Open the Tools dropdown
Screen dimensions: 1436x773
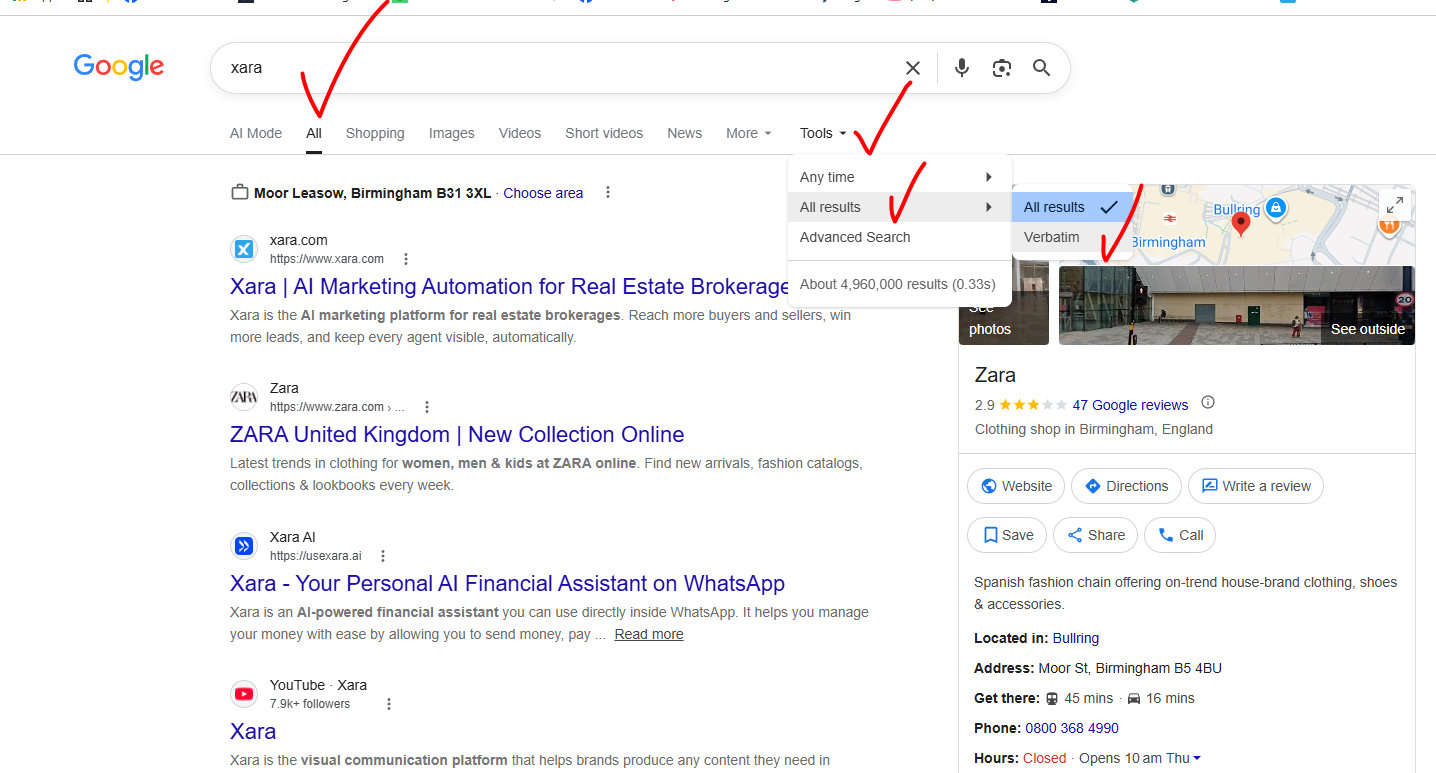click(x=823, y=133)
